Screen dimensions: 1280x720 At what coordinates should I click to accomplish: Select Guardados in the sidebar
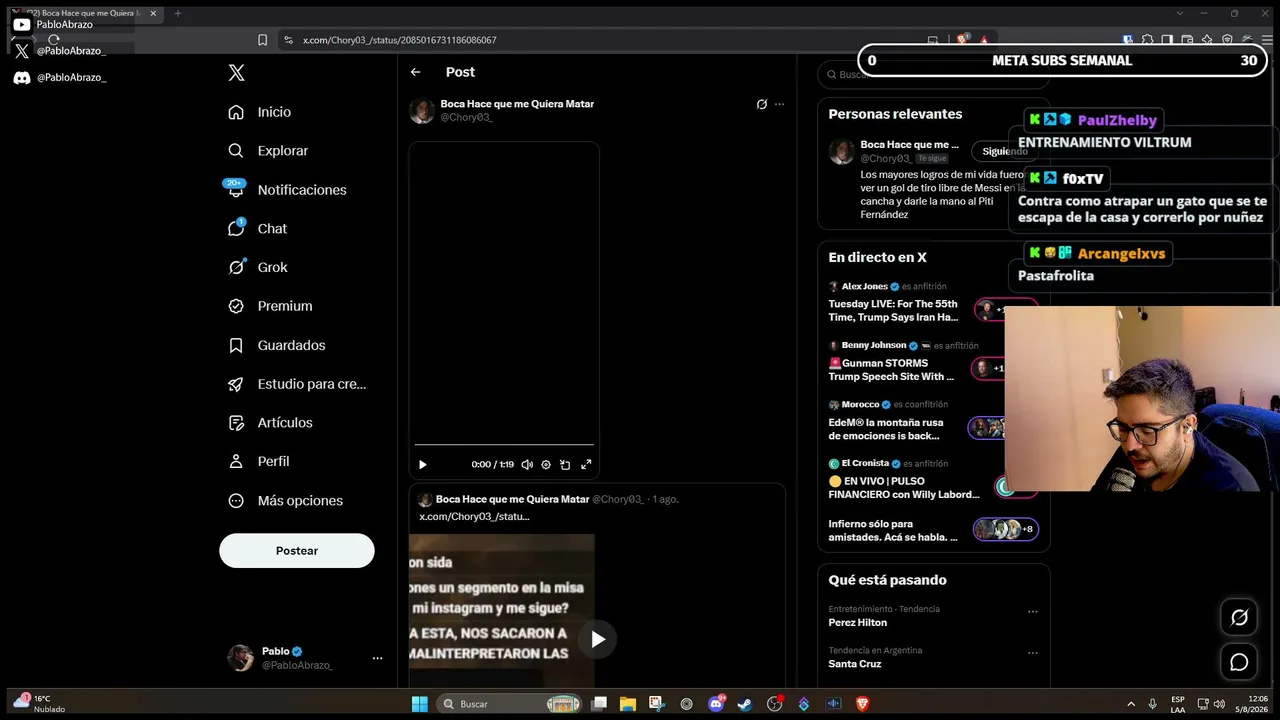click(291, 345)
